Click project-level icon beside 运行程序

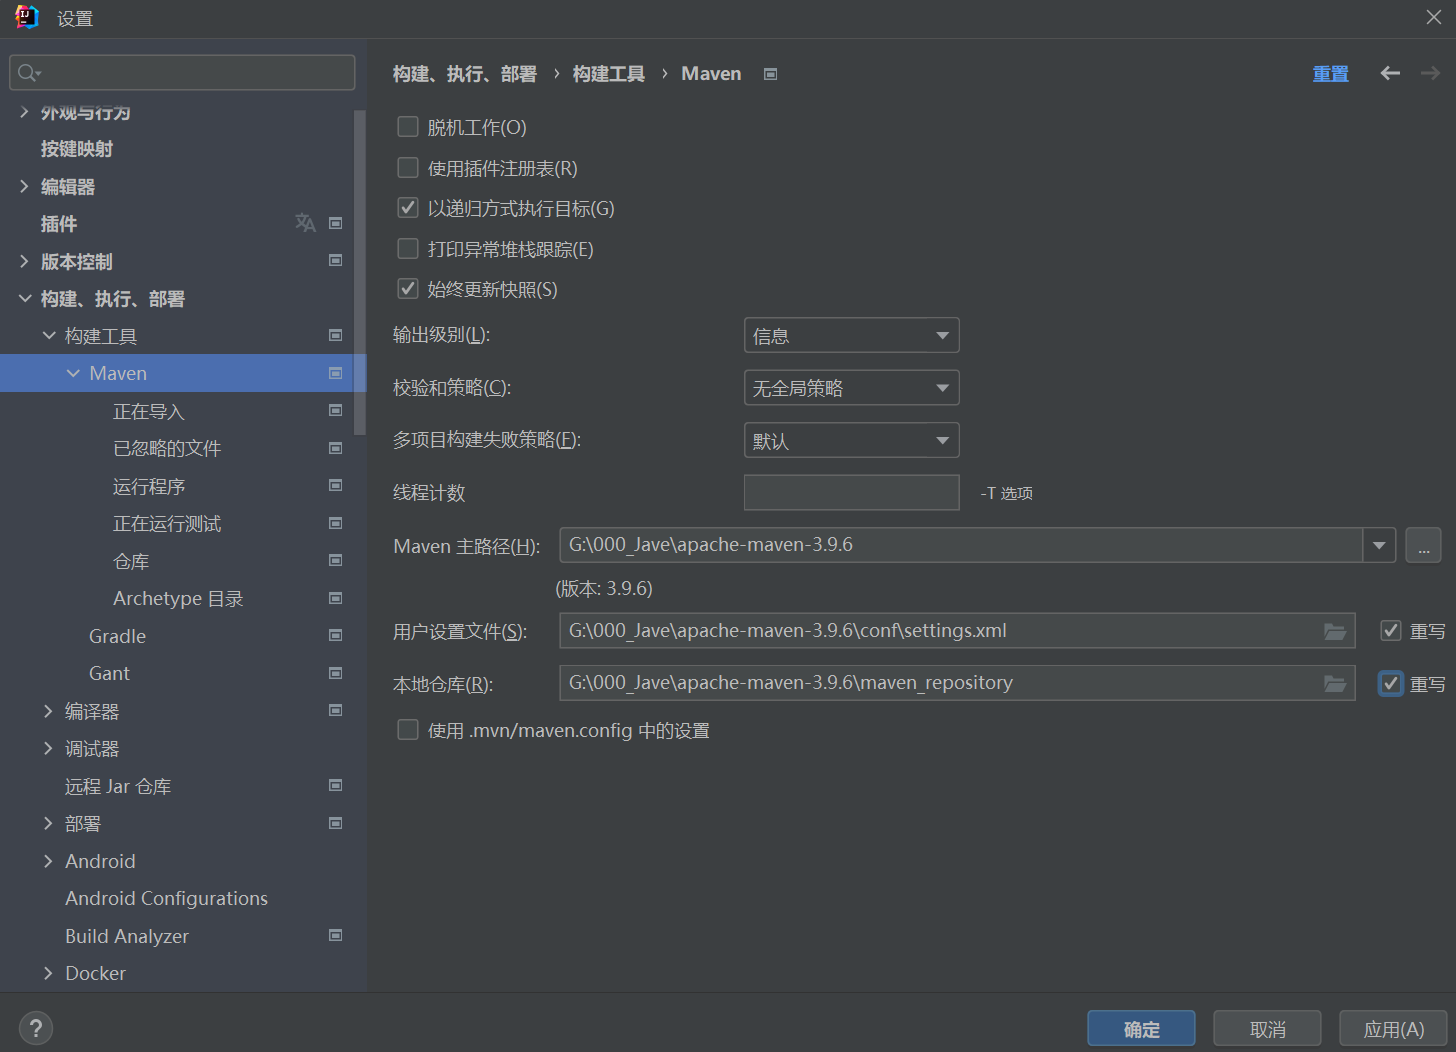[x=336, y=485]
